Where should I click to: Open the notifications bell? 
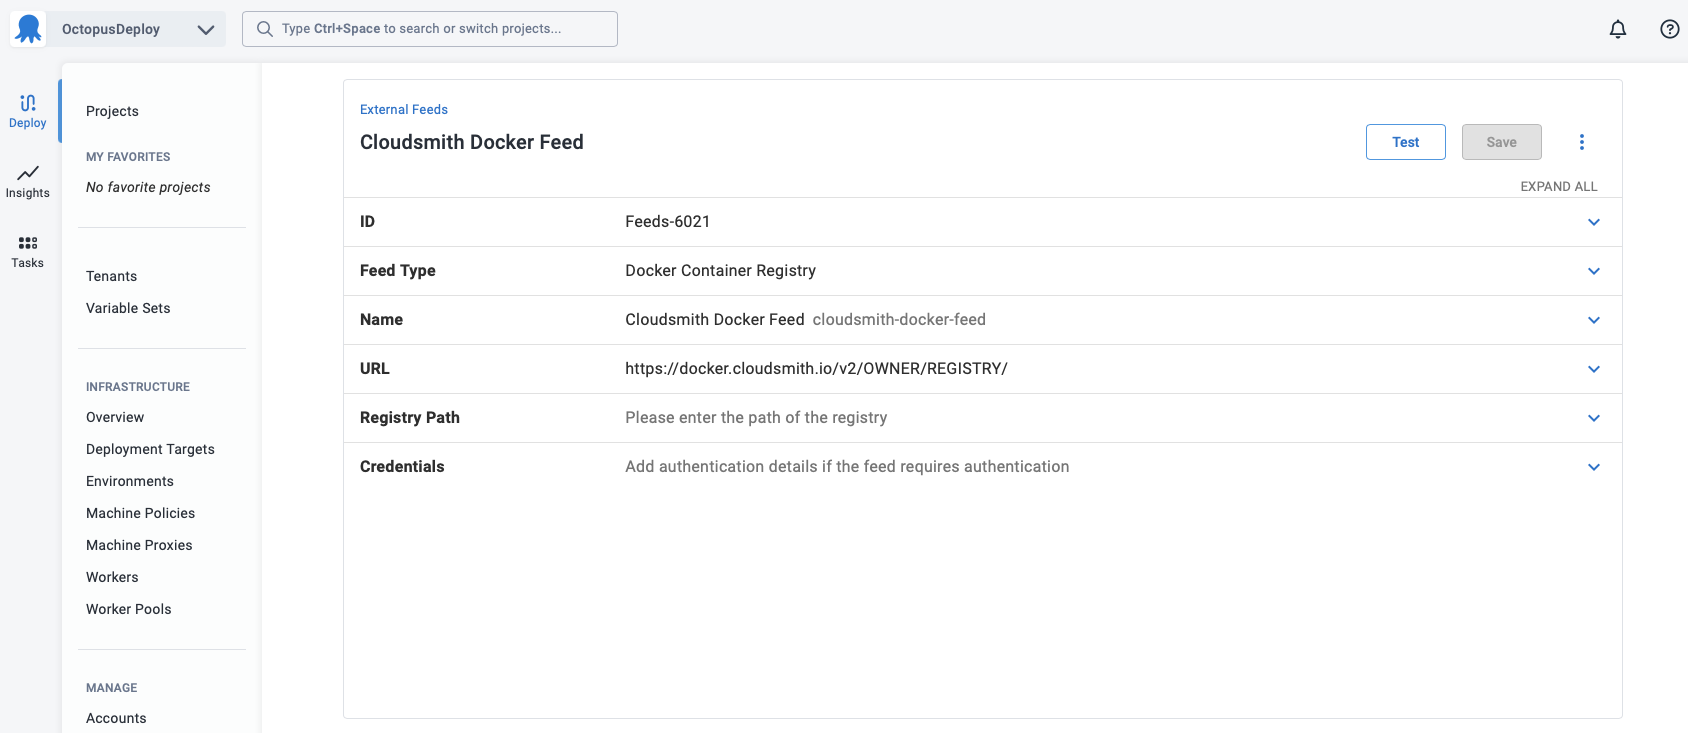[x=1618, y=29]
